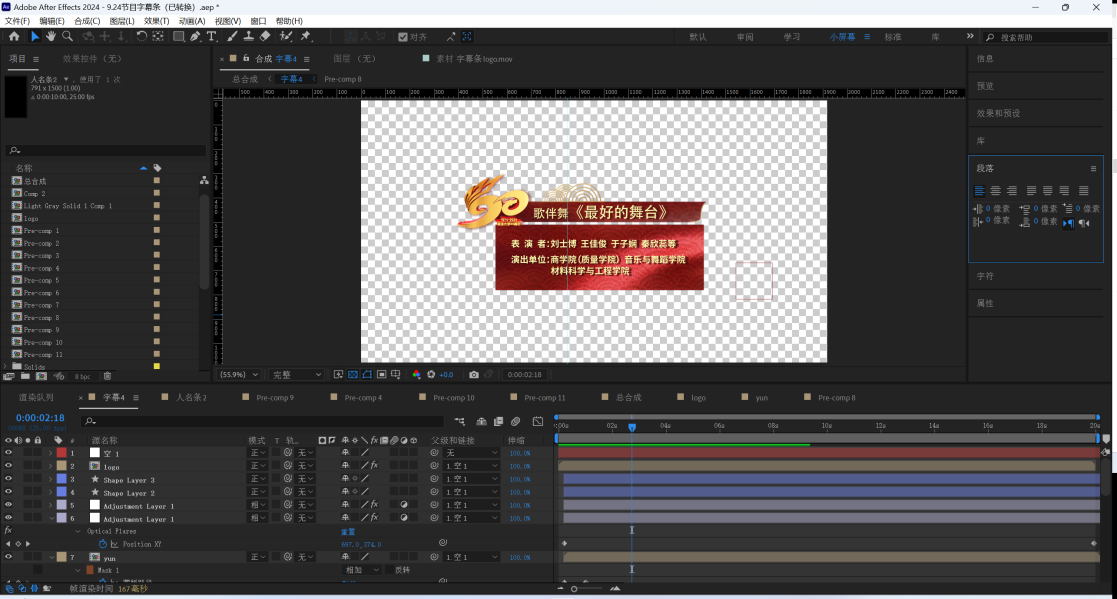This screenshot has height=599, width=1117.
Task: Click the red label color swatch of layer 1
Action: pos(61,453)
